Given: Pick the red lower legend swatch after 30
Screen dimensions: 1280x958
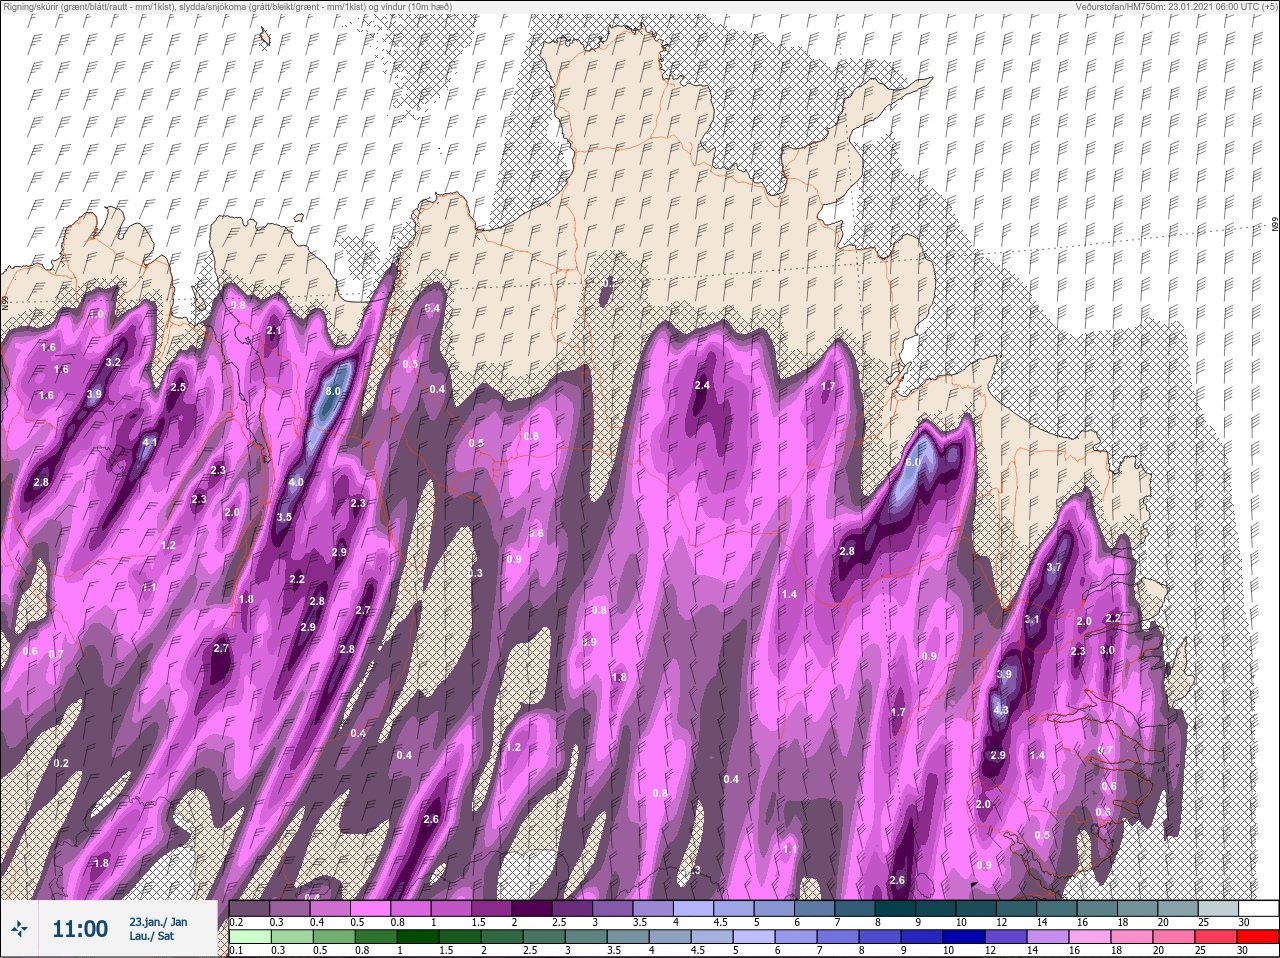Looking at the screenshot, I should tap(1259, 938).
